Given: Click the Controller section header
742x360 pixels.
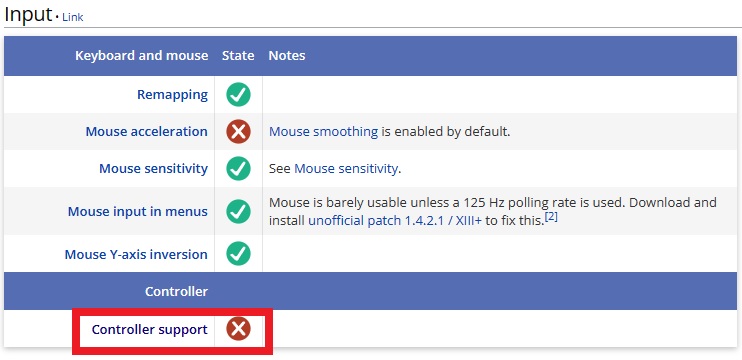Looking at the screenshot, I should click(x=177, y=291).
